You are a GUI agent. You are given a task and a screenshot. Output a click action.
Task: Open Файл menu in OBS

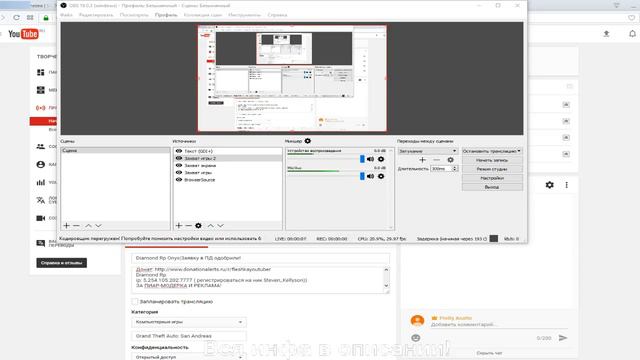(66, 15)
